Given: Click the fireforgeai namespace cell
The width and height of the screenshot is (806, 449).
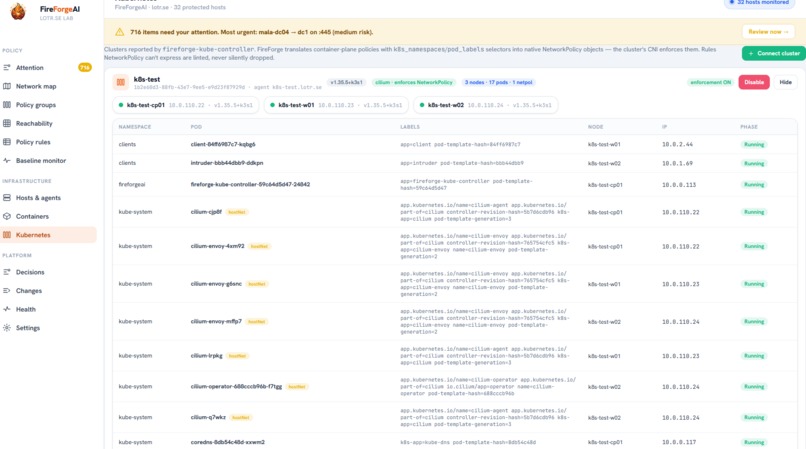Looking at the screenshot, I should coord(132,184).
